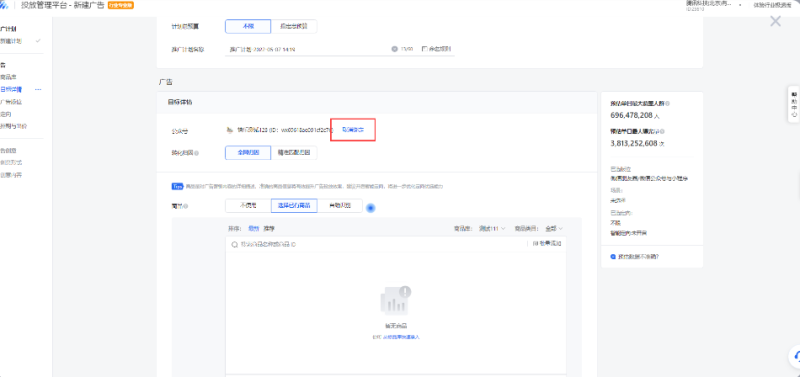Screen dimensions: 800x377
Task: Click the blue Tips badge
Action: 177,187
